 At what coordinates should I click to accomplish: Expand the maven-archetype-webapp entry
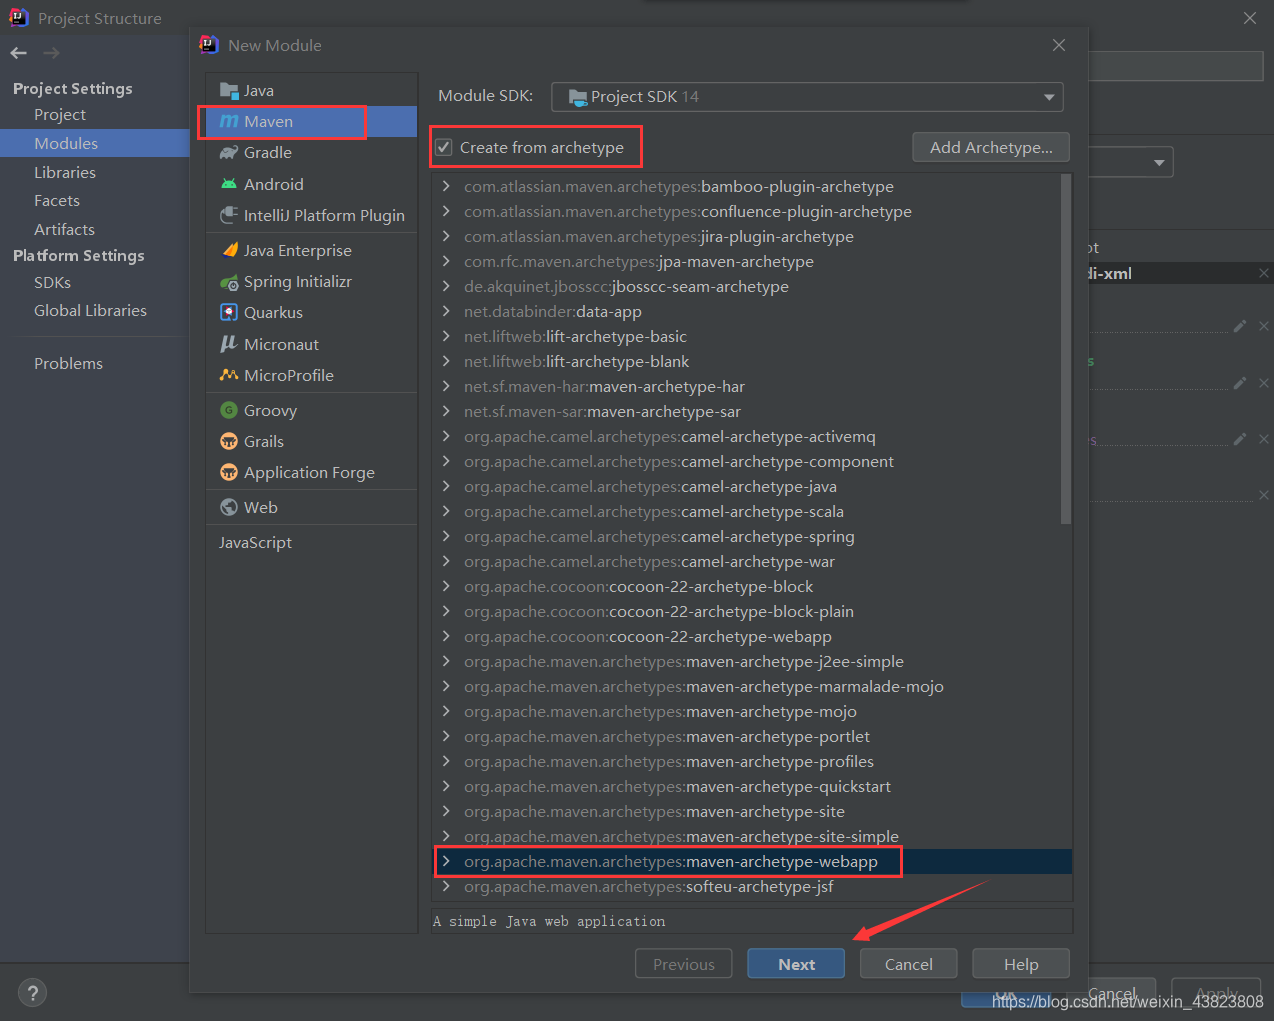coord(446,861)
